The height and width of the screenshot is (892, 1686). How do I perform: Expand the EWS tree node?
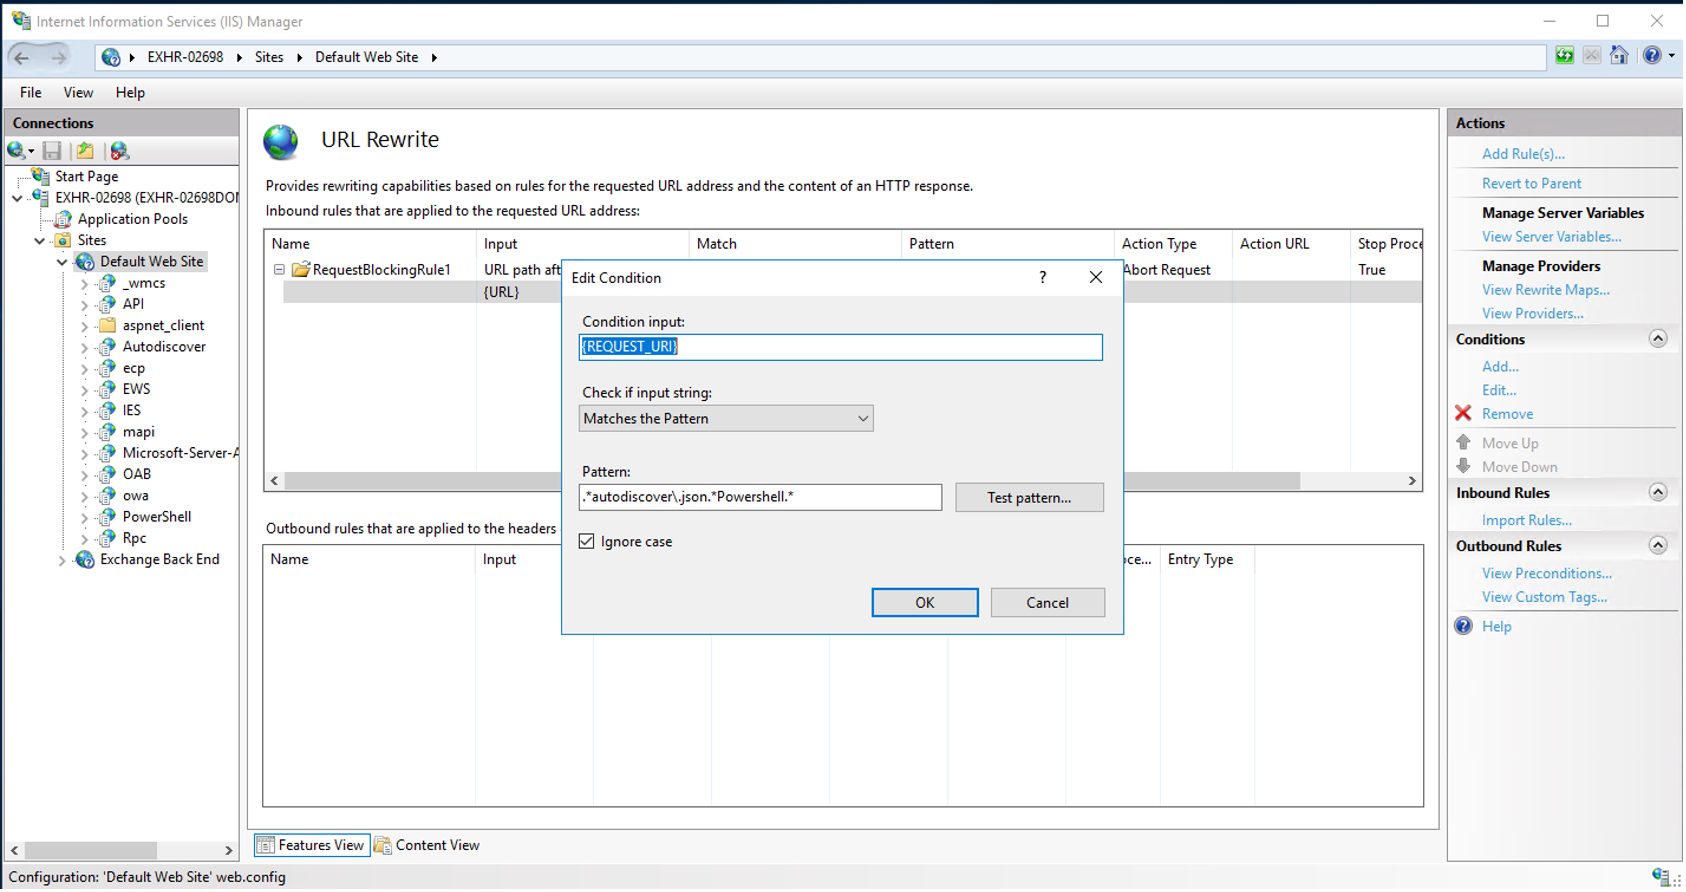point(85,390)
